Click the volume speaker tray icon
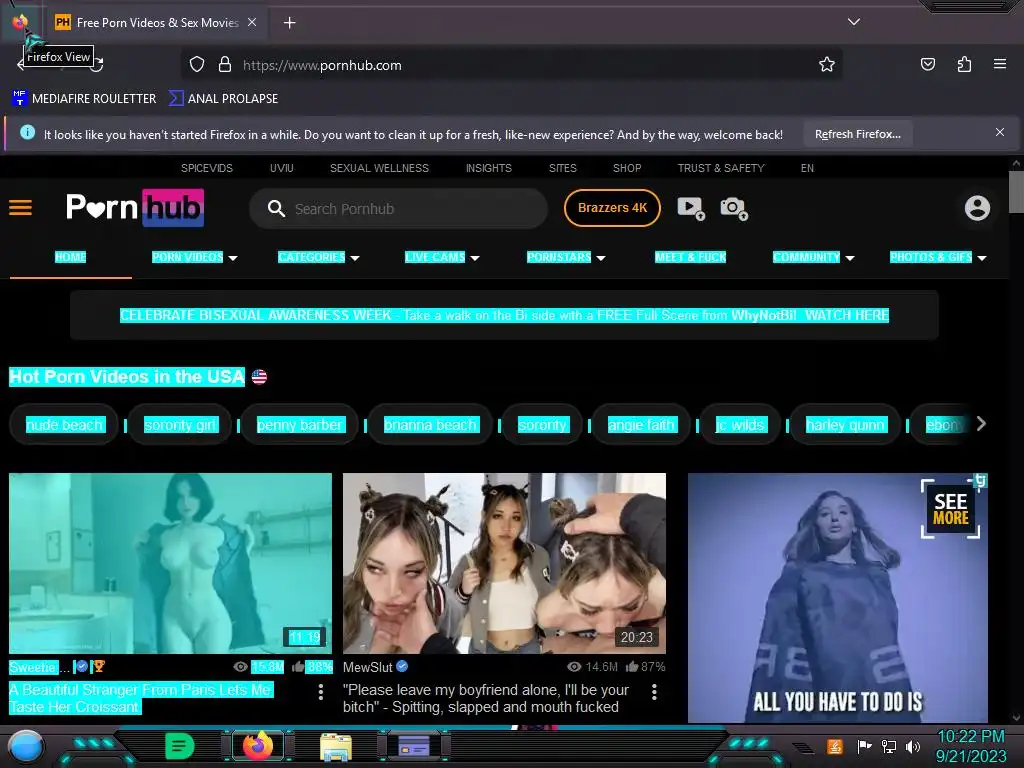The height and width of the screenshot is (768, 1024). (912, 746)
